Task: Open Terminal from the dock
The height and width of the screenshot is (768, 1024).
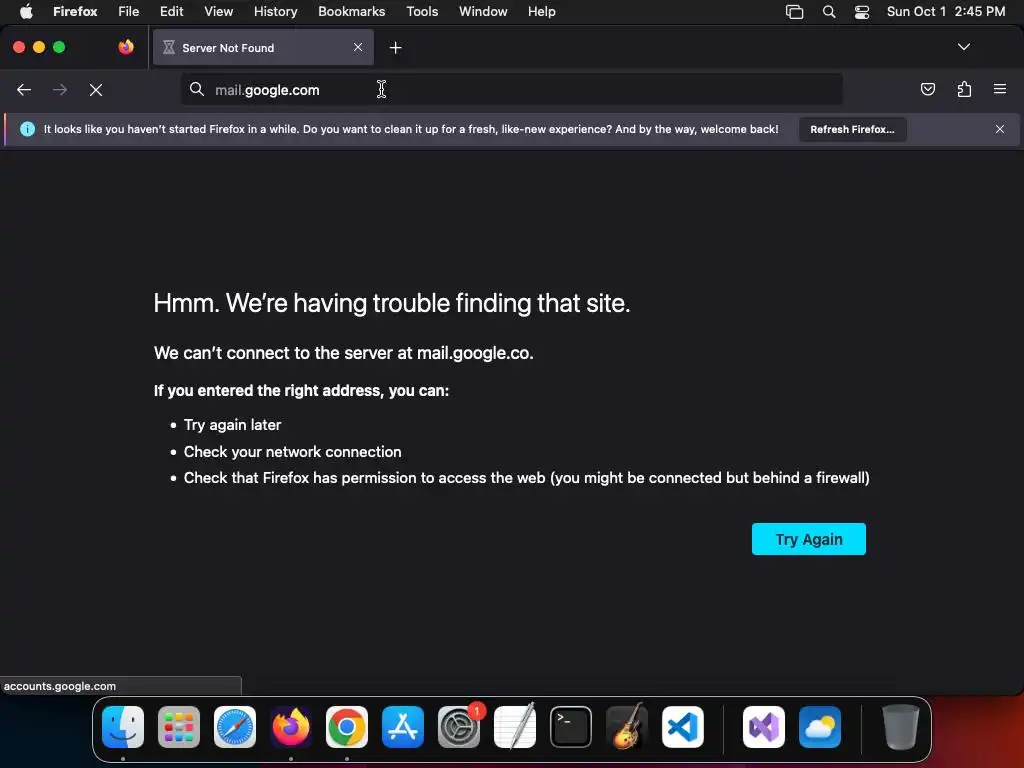Action: 571,727
